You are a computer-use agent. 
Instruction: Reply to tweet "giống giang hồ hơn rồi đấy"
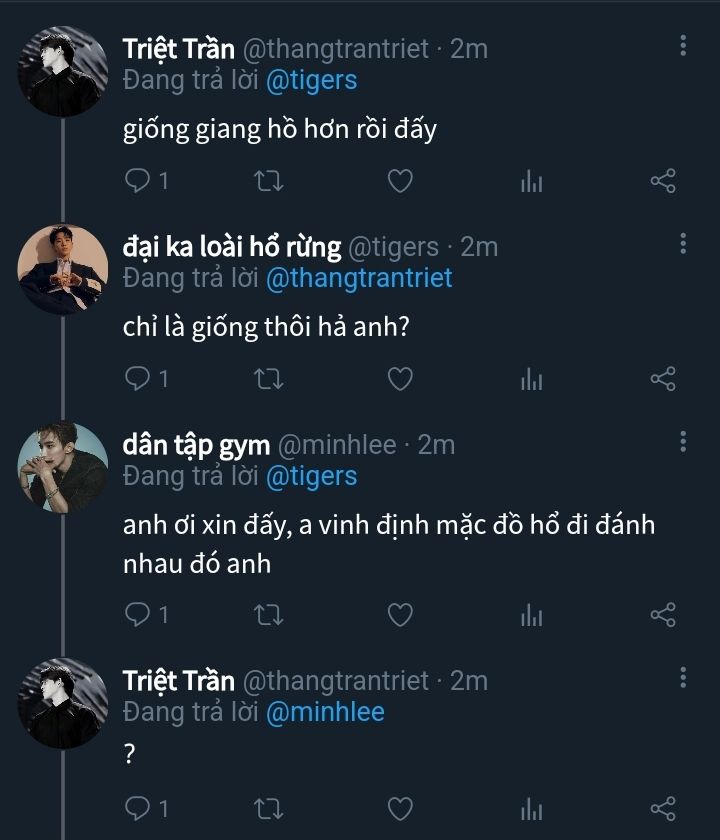pyautogui.click(x=138, y=181)
